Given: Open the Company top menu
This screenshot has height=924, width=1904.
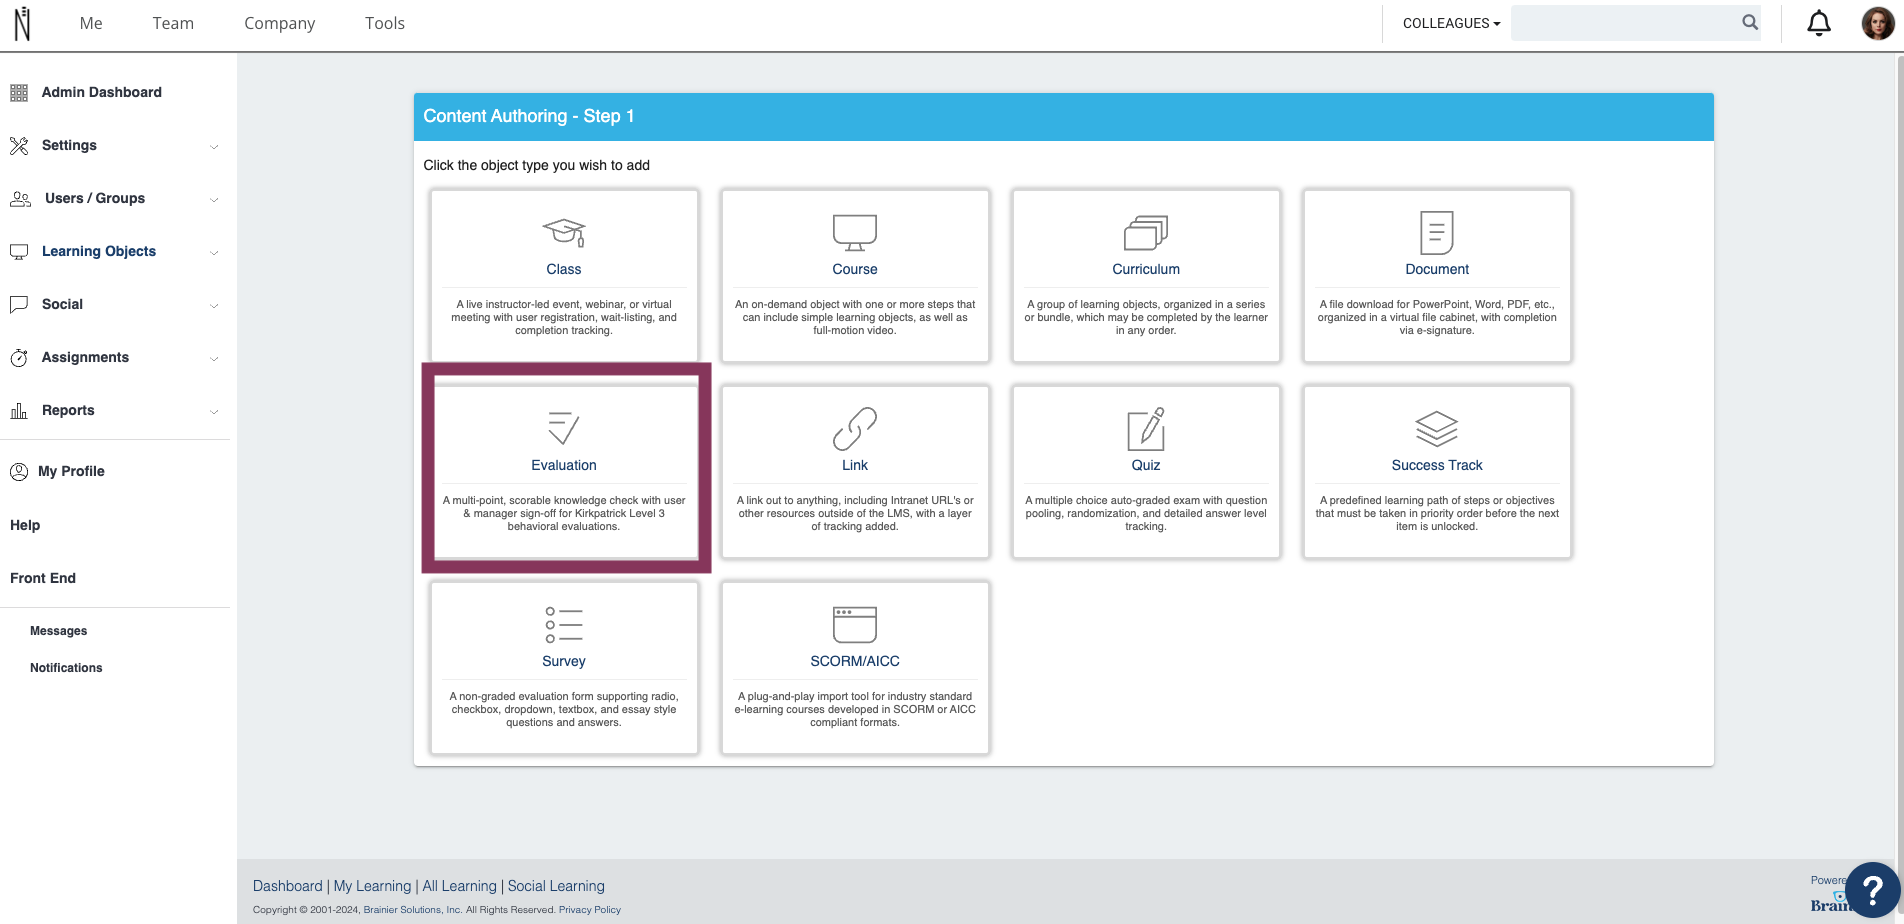Looking at the screenshot, I should [280, 23].
